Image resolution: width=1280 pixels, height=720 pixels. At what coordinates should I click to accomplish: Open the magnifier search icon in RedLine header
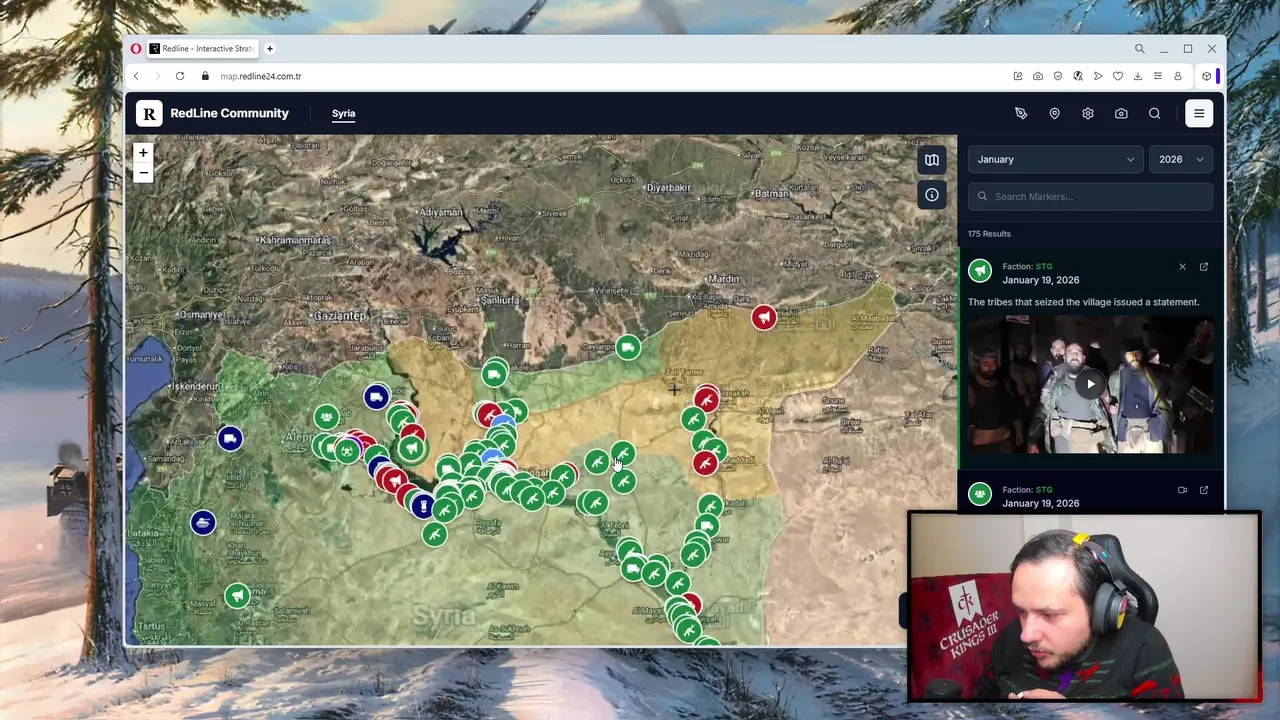[1155, 114]
